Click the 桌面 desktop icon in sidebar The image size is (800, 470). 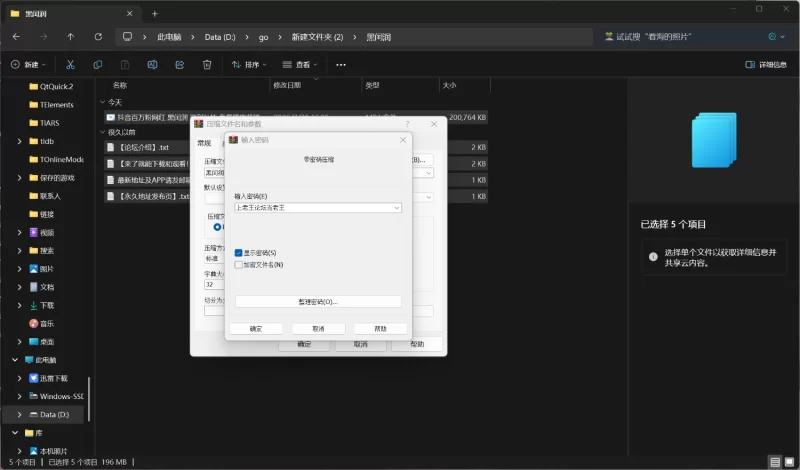(34, 342)
